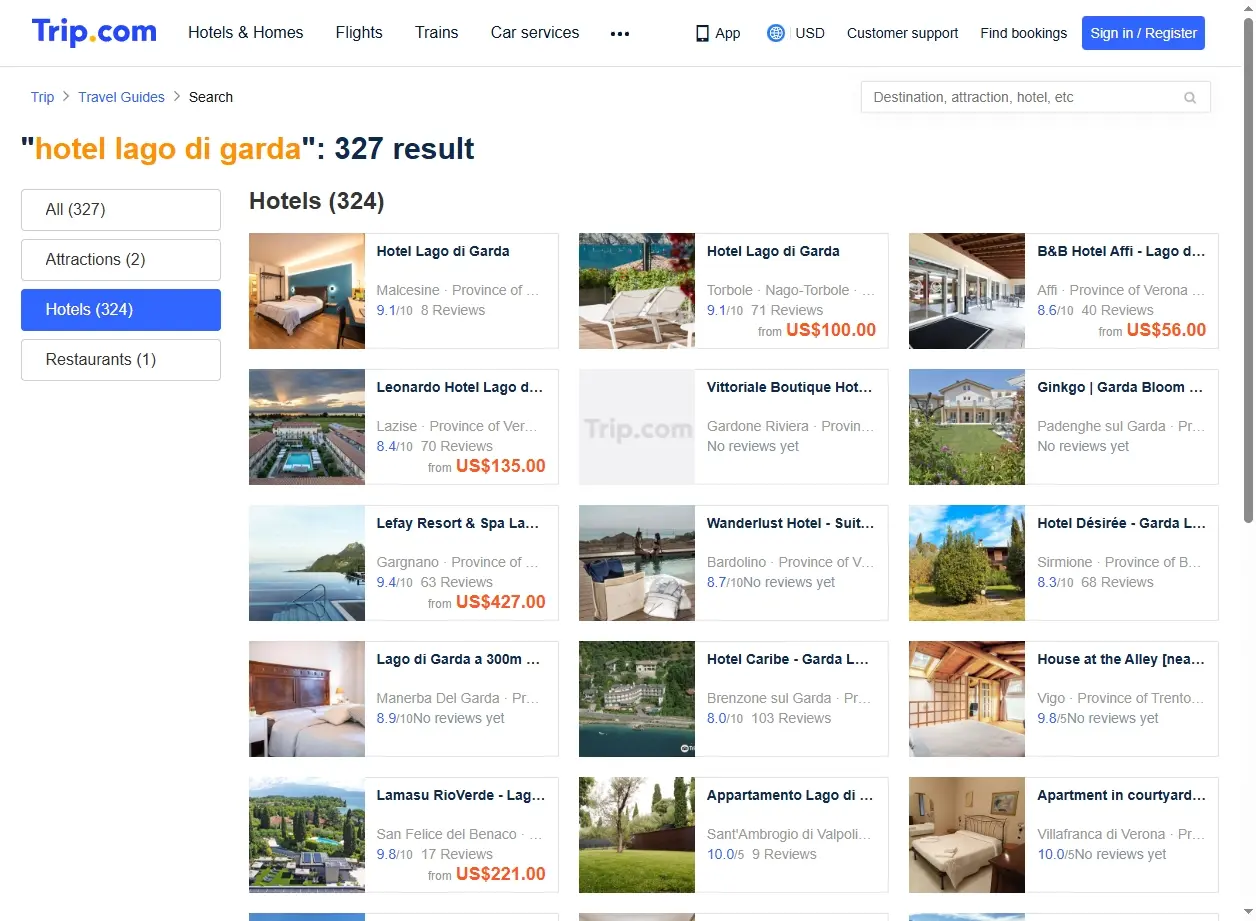Open the App download phone icon

[x=702, y=33]
